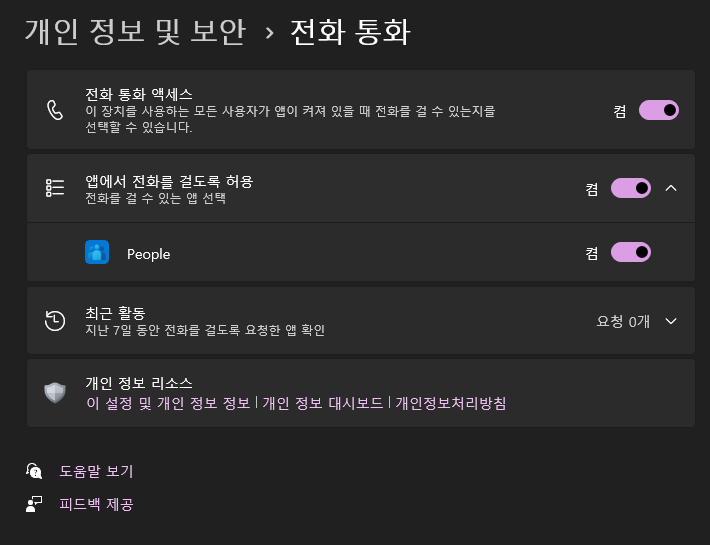
Task: Go back to 개인 정보 및 보안
Action: coord(135,32)
